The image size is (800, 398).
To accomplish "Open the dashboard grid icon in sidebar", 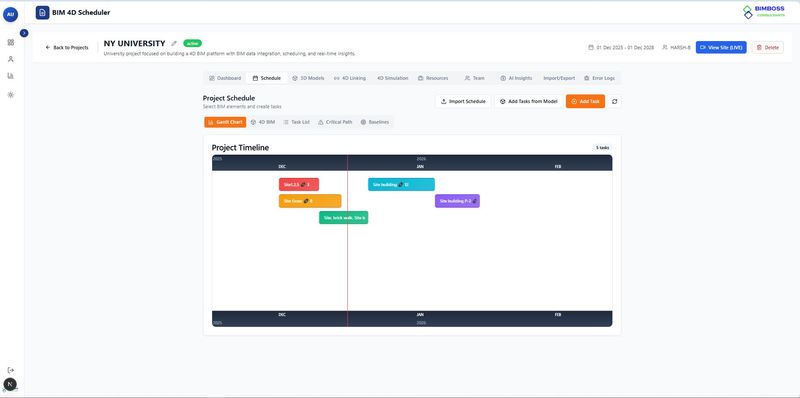I will coord(11,42).
